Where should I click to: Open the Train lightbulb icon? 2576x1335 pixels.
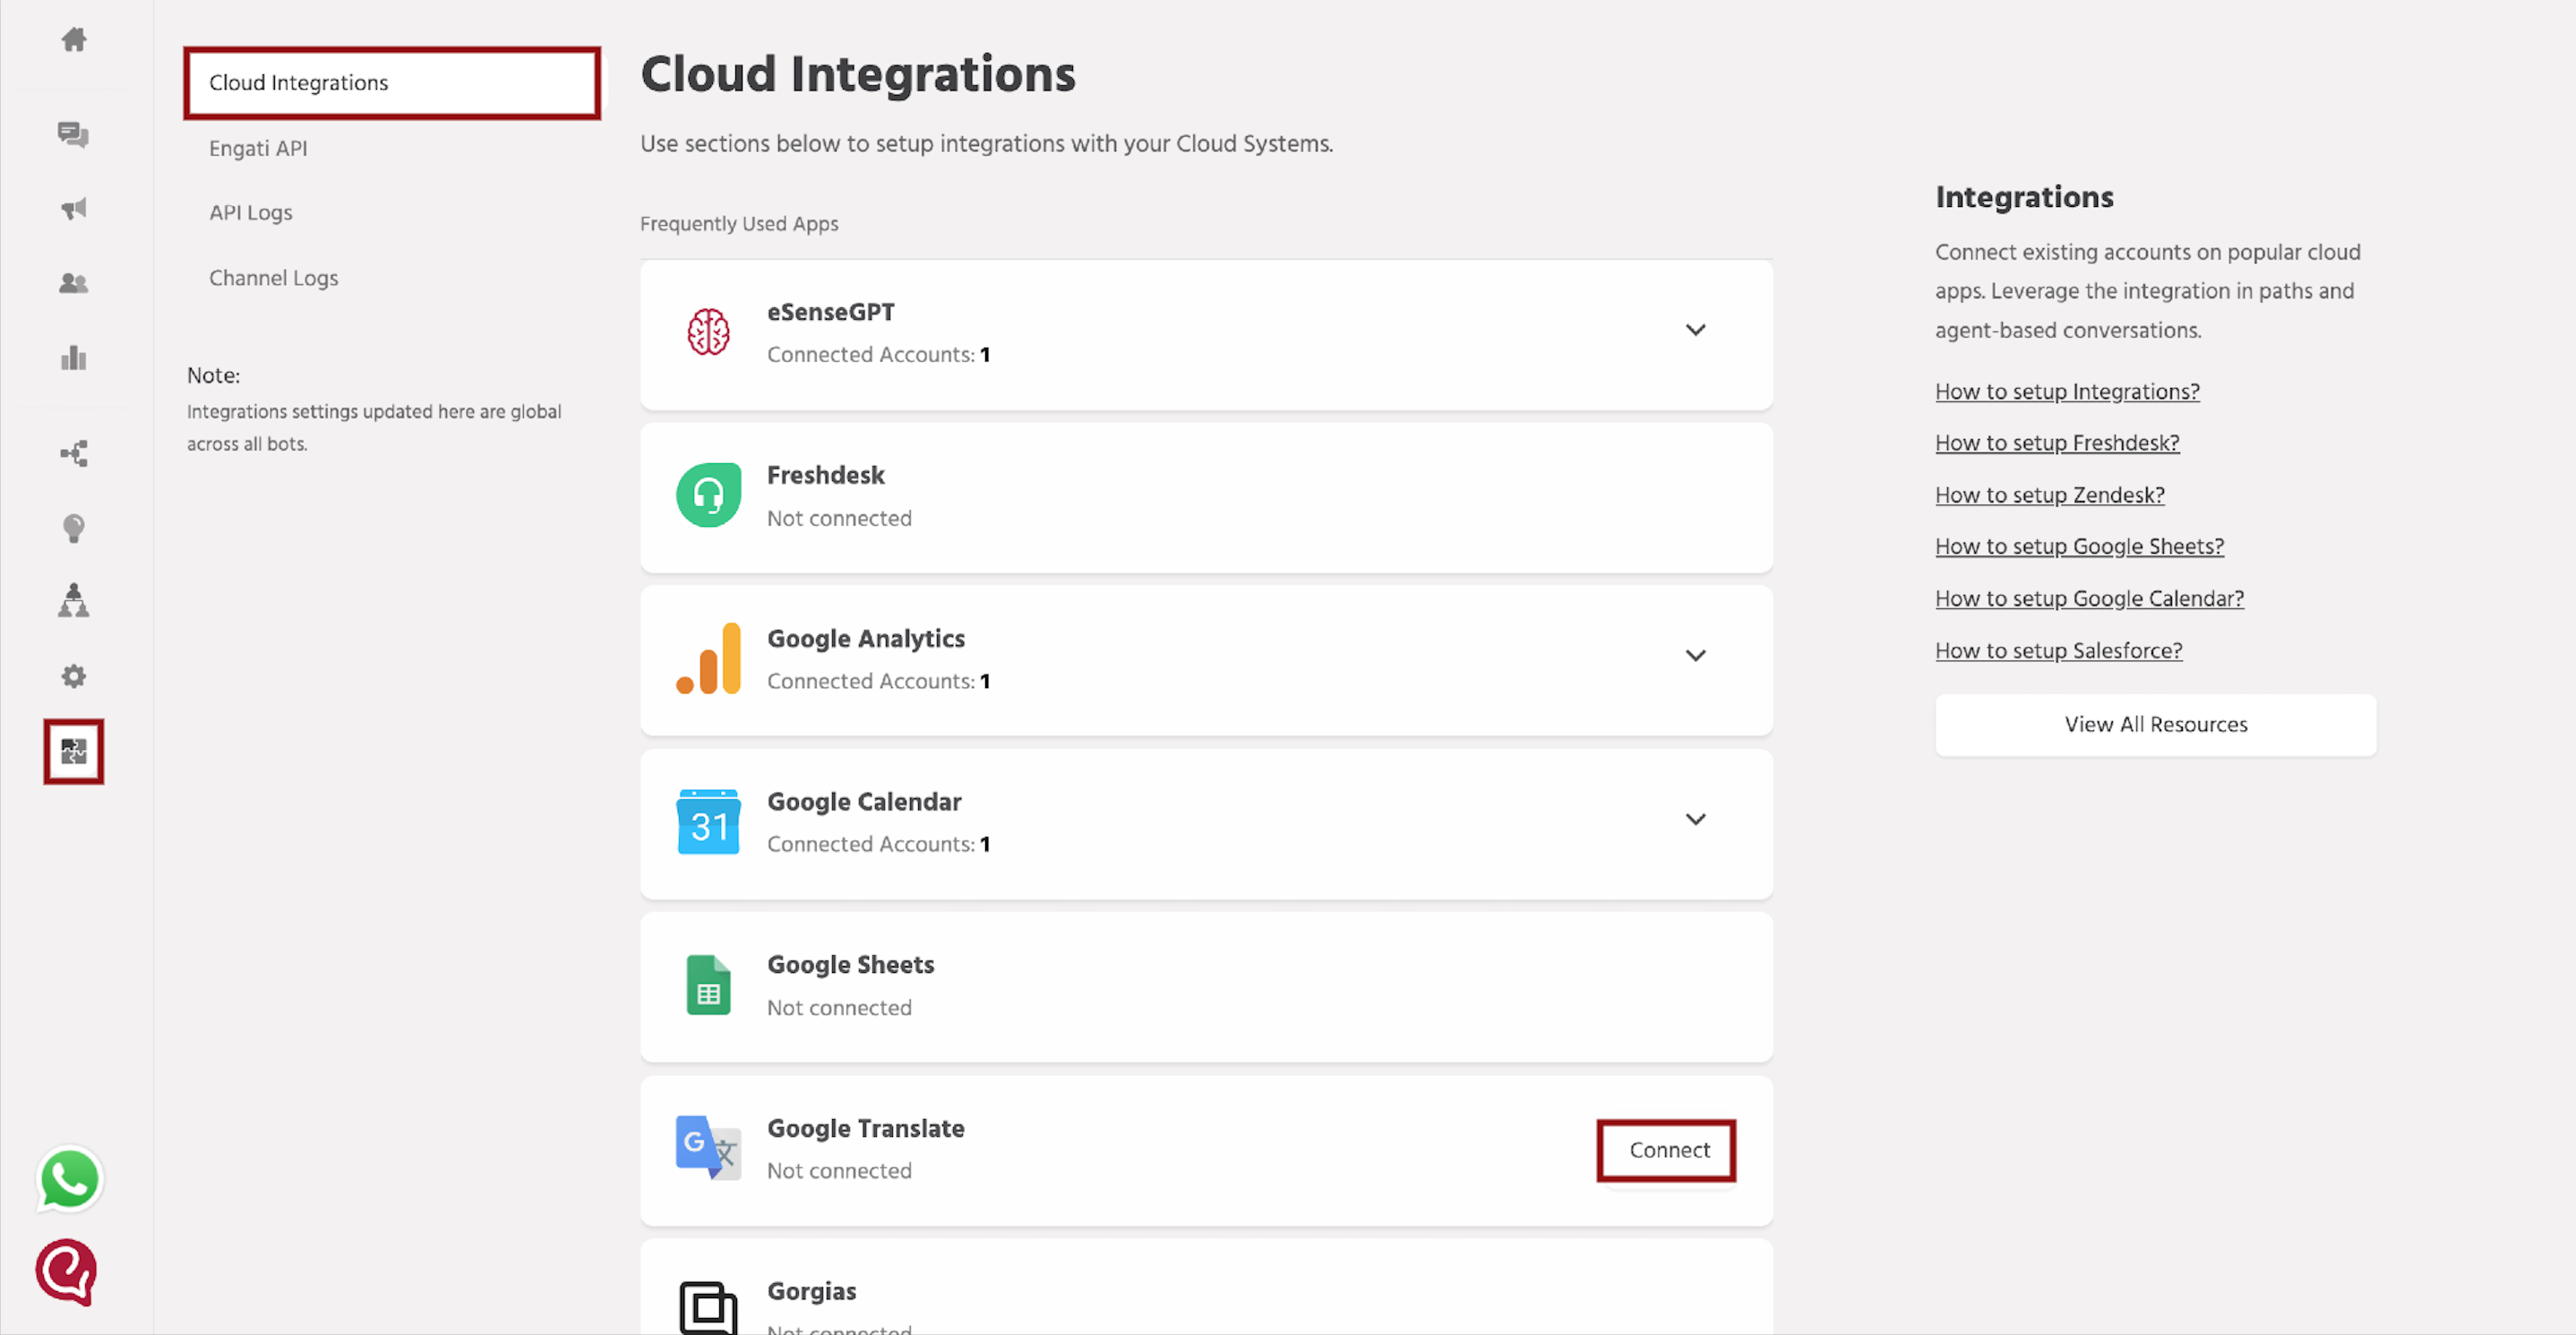click(73, 528)
